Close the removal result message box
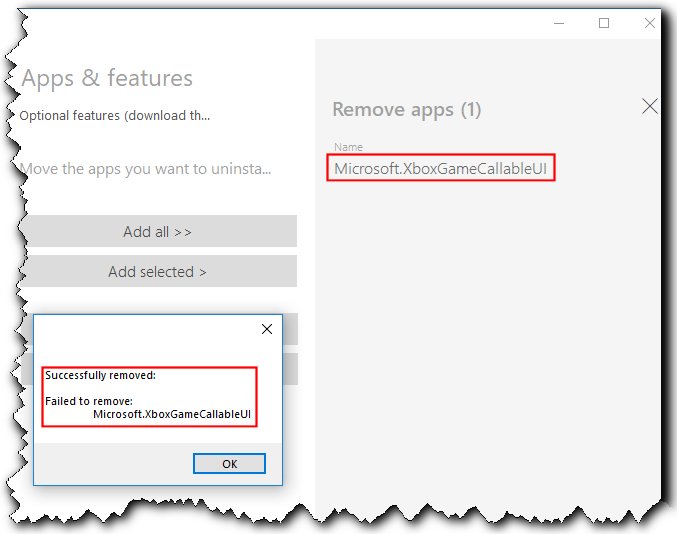677x534 pixels. click(x=267, y=329)
